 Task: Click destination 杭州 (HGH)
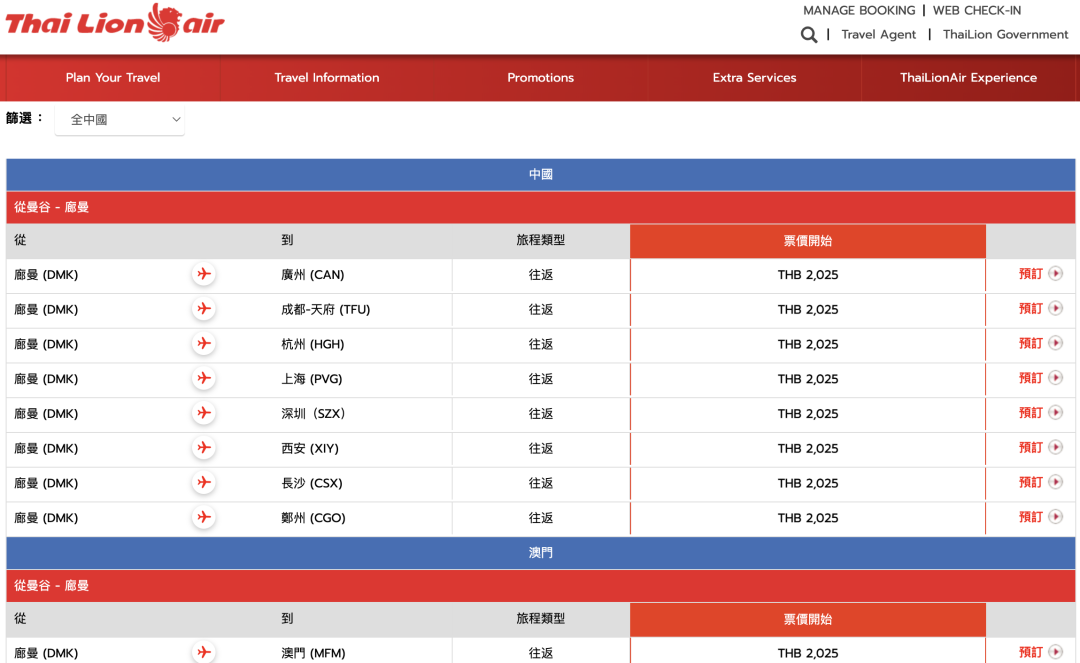pos(313,344)
